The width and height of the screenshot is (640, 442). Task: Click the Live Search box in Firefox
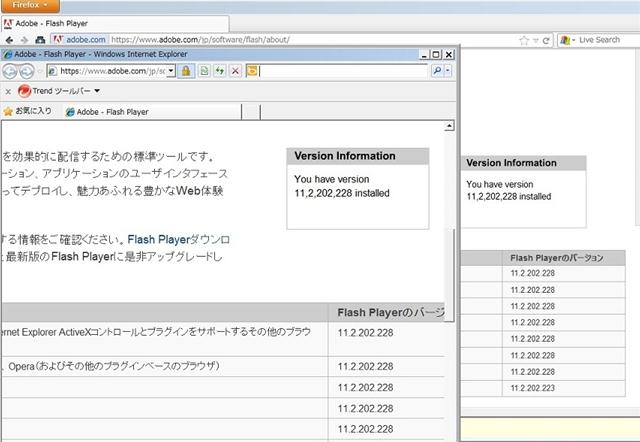tap(608, 40)
